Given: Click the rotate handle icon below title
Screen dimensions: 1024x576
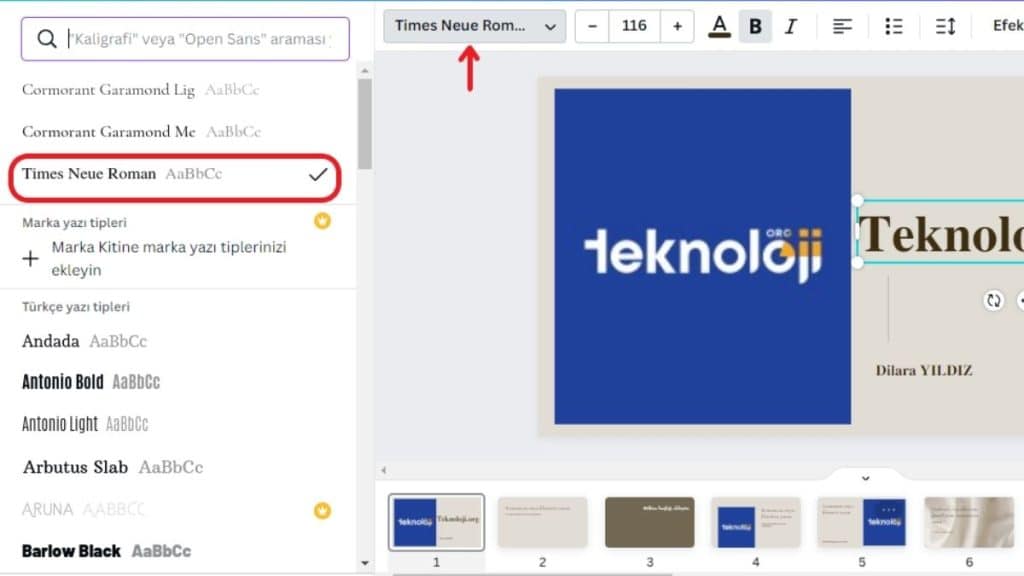Looking at the screenshot, I should click(993, 300).
